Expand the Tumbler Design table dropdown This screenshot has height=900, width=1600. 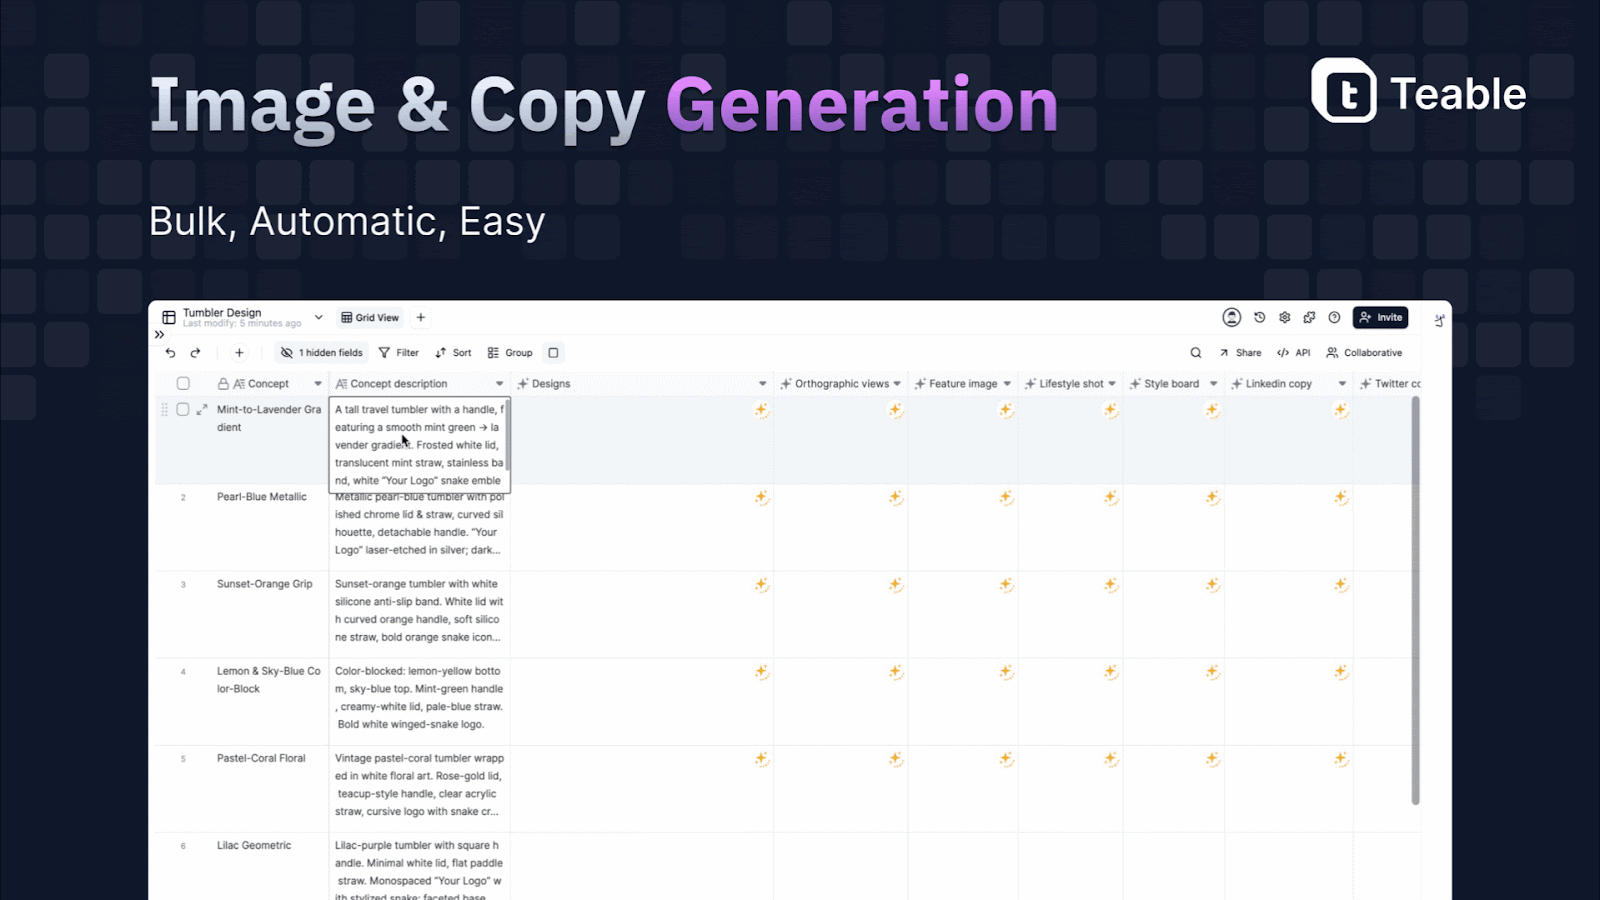pyautogui.click(x=318, y=316)
